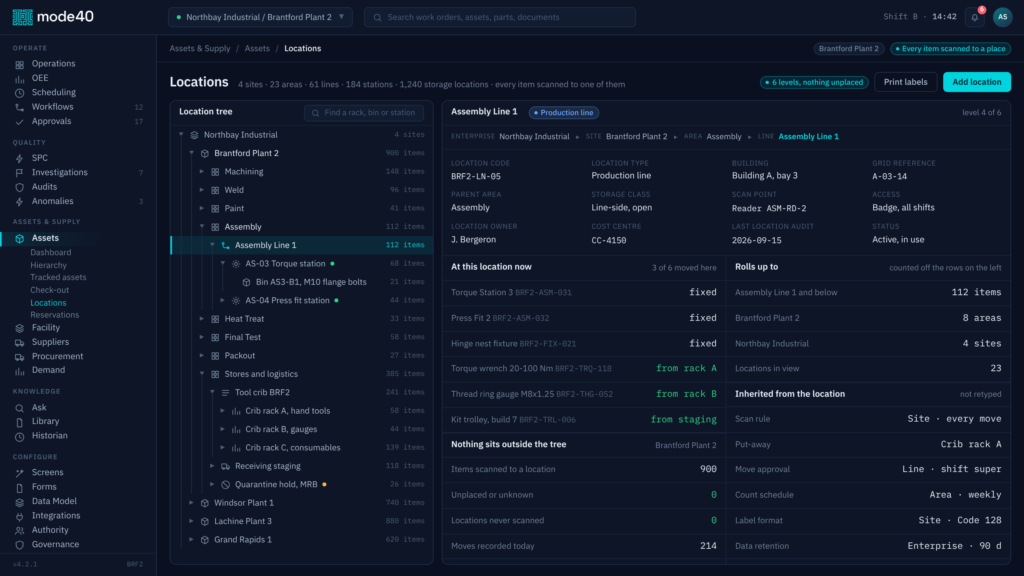Expand the Windsor Plant 1 site
Screen dimensions: 1024x576
point(191,503)
